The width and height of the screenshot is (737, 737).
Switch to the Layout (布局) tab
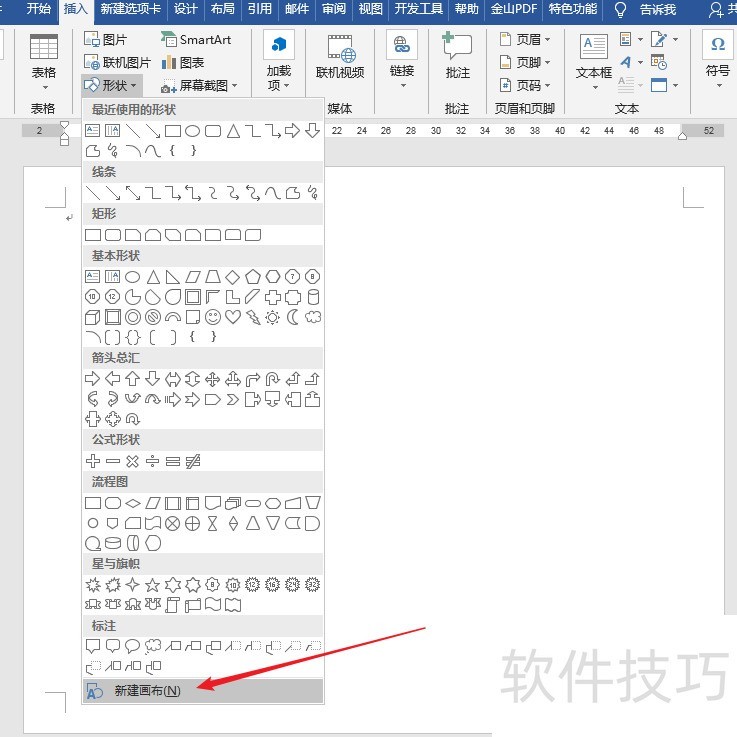click(x=222, y=9)
